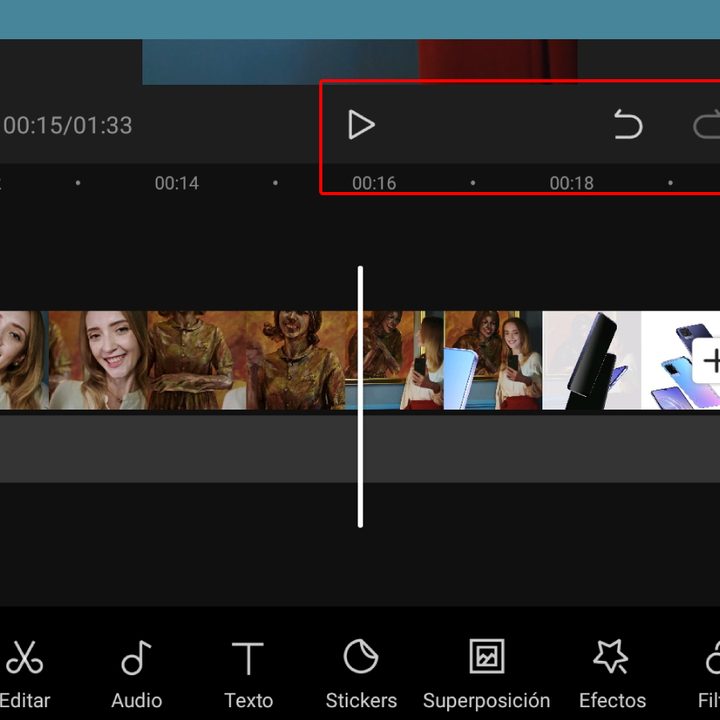Click the 00:15/01:33 time counter
Image resolution: width=720 pixels, height=720 pixels.
68,125
